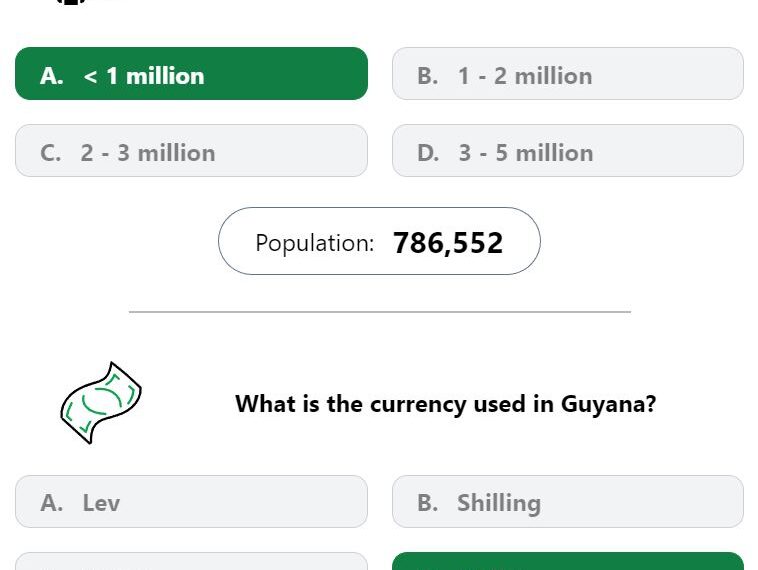
Task: Click the currency question about Guyana
Action: [445, 404]
